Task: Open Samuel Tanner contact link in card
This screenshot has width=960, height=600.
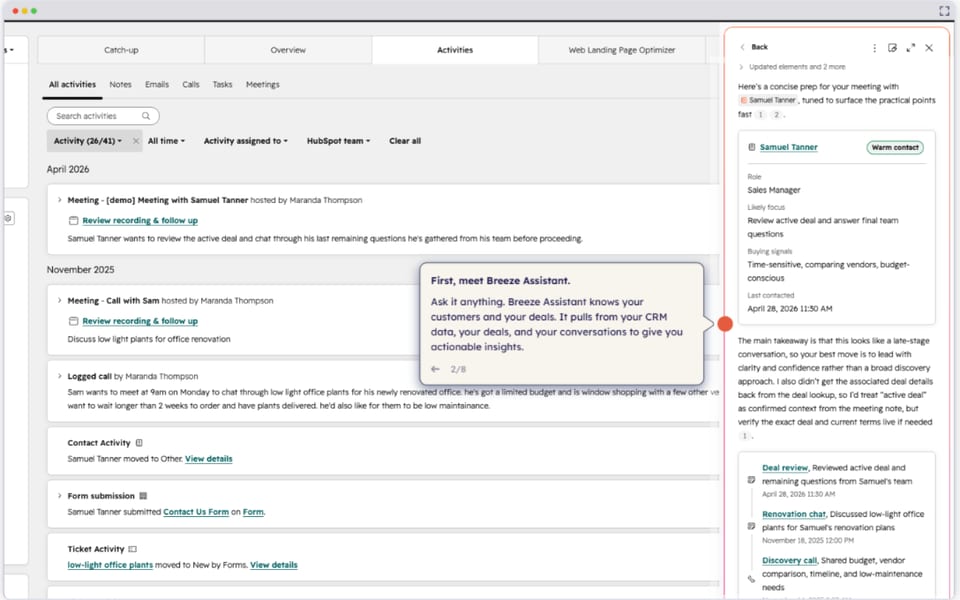Action: tap(789, 147)
